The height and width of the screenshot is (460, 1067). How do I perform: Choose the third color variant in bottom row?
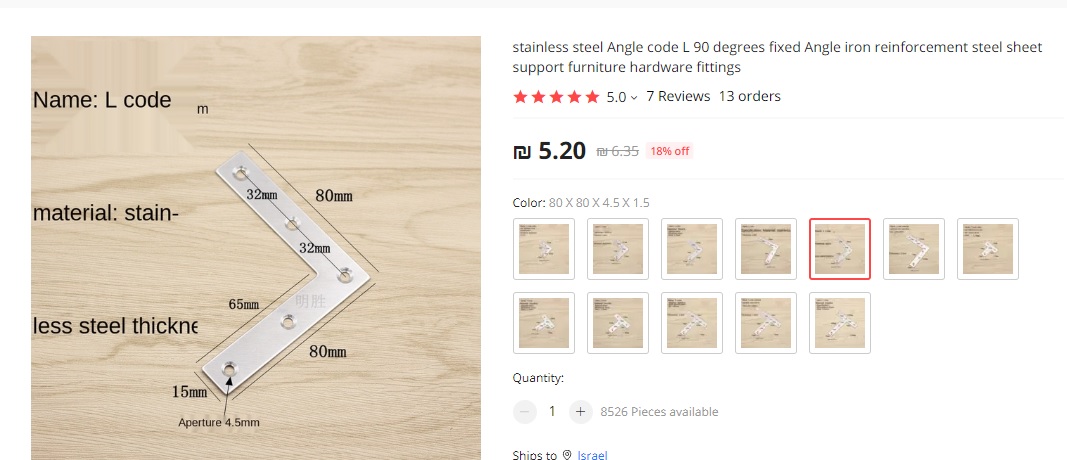click(692, 323)
